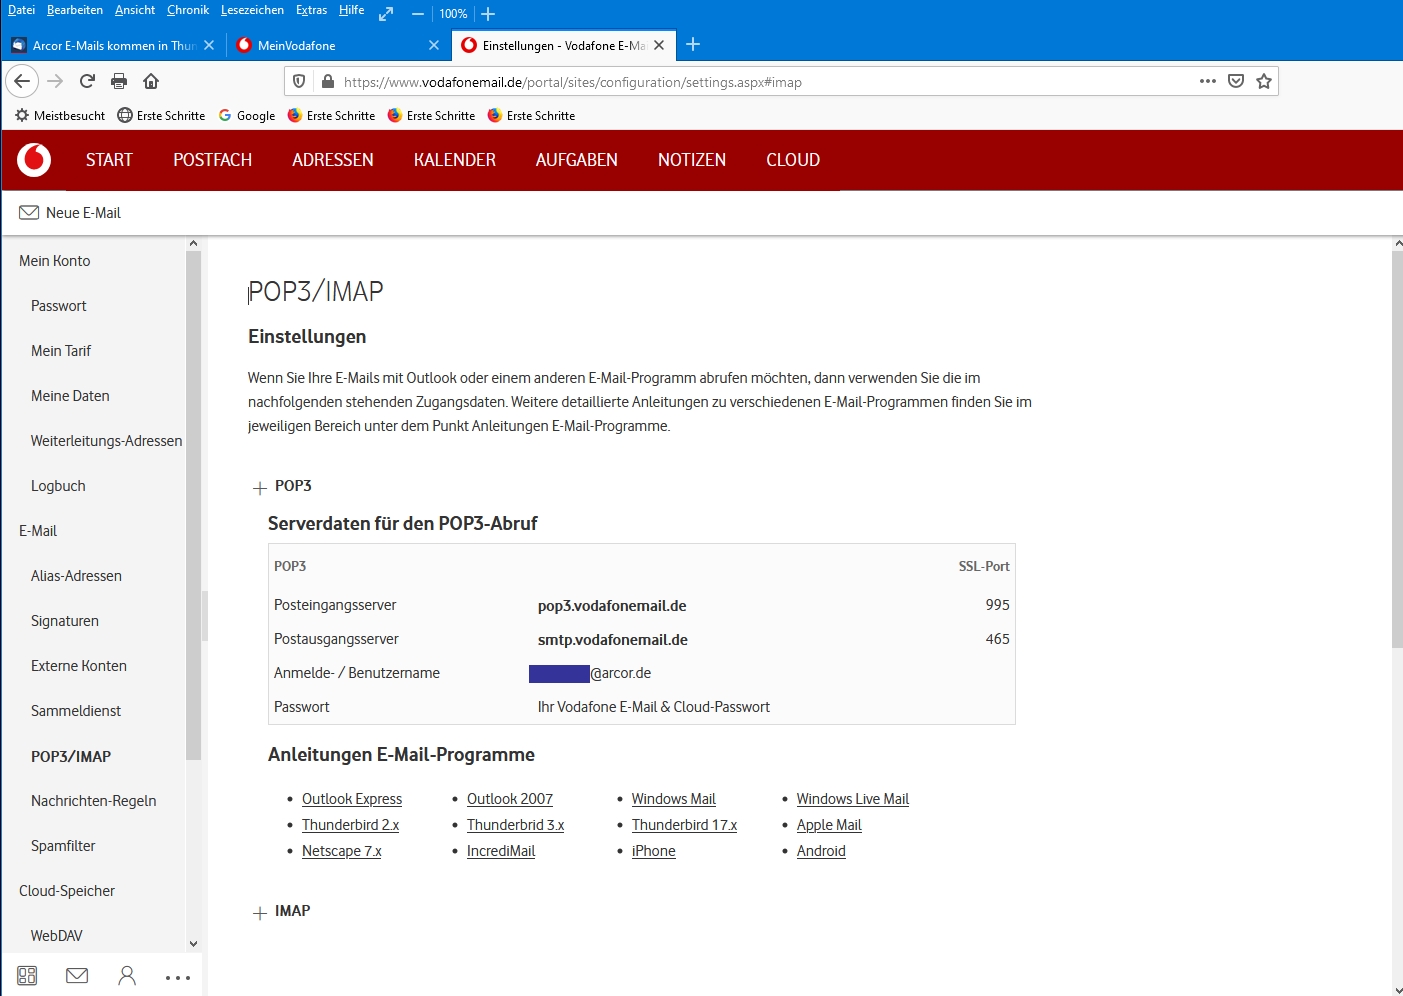This screenshot has width=1403, height=996.
Task: Open the Windows Live Mail guide link
Action: click(x=853, y=799)
